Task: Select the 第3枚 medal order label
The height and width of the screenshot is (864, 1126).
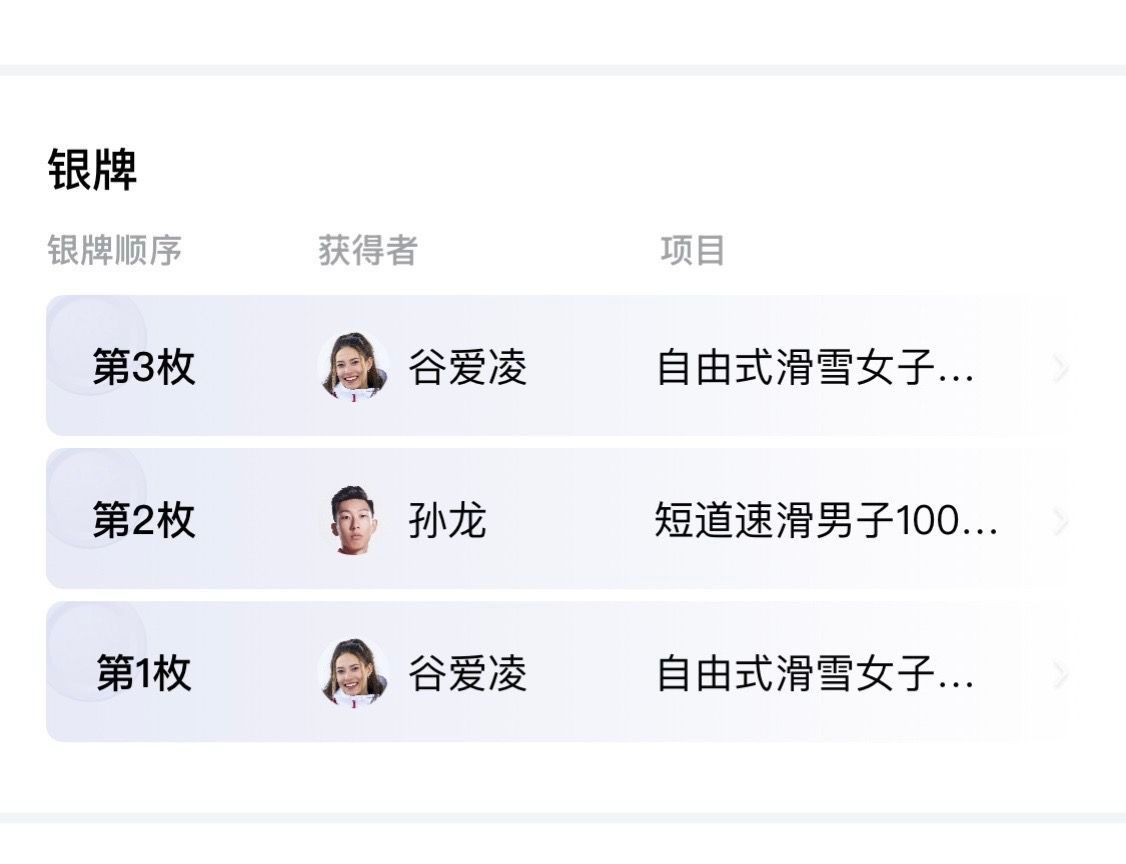Action: [x=144, y=367]
